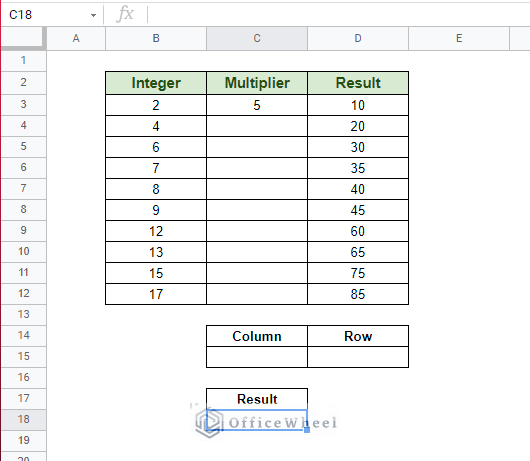Click the empty cell under Row
530x461 pixels.
pyautogui.click(x=358, y=357)
